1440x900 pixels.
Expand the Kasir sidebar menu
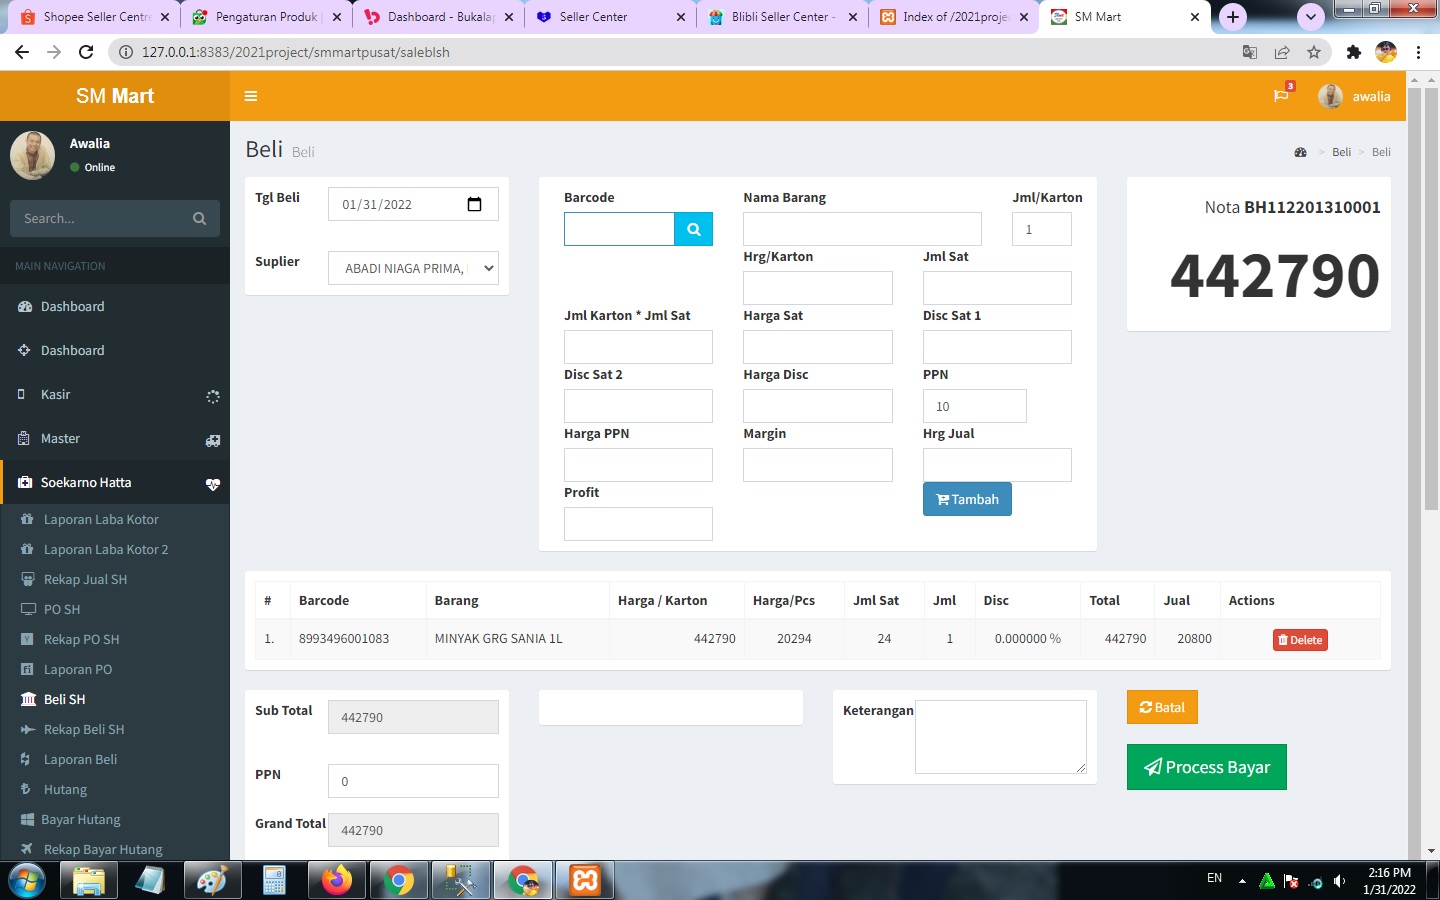click(x=115, y=395)
